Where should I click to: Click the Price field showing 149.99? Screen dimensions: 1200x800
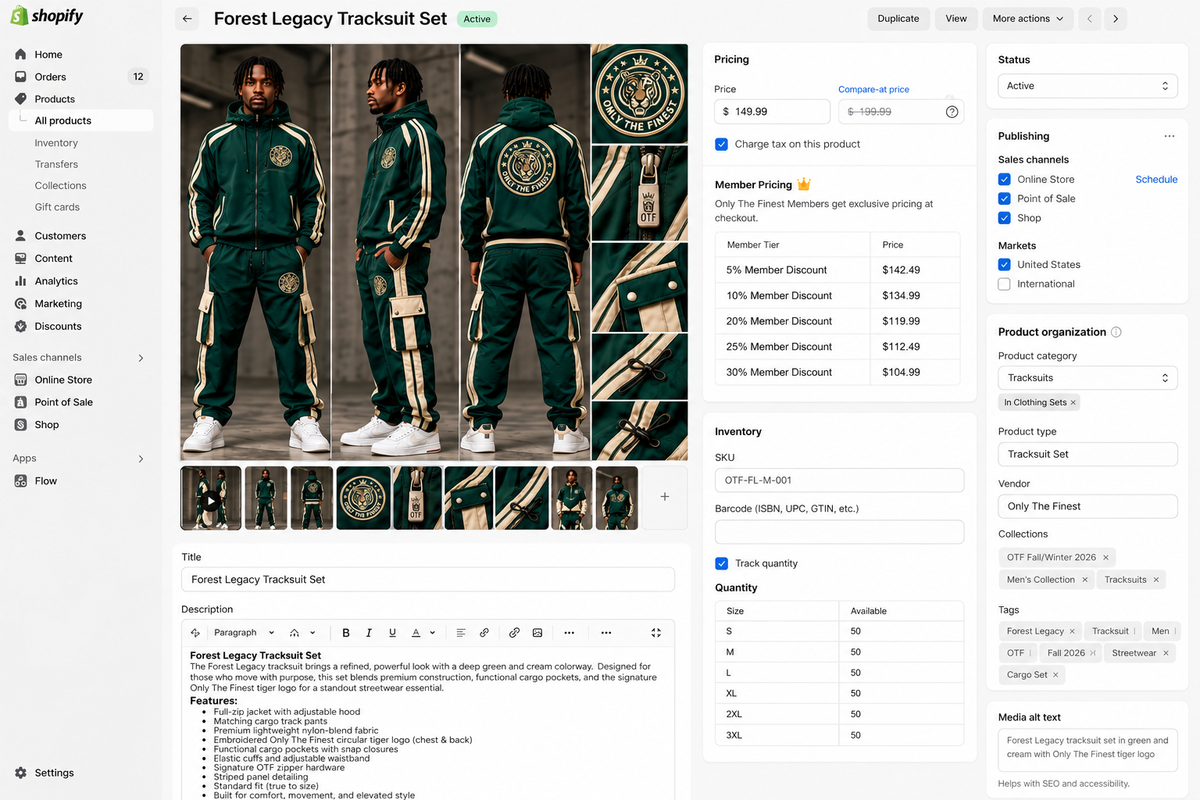point(772,112)
